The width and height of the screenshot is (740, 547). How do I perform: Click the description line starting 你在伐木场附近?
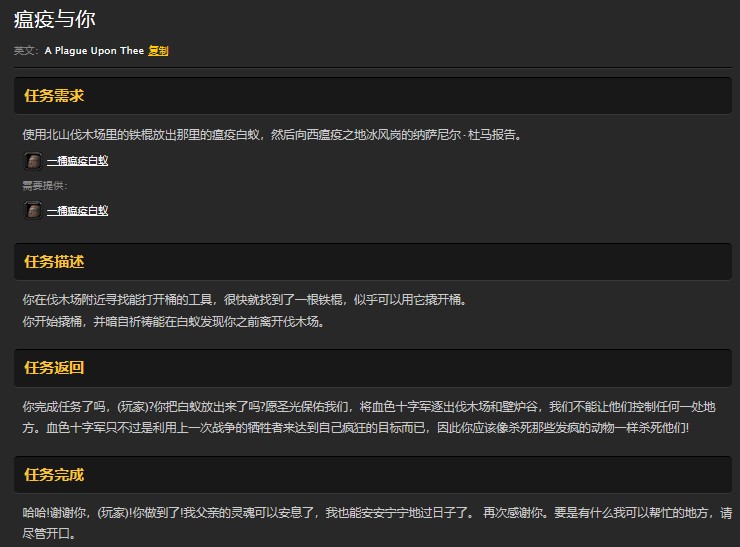pyautogui.click(x=244, y=300)
